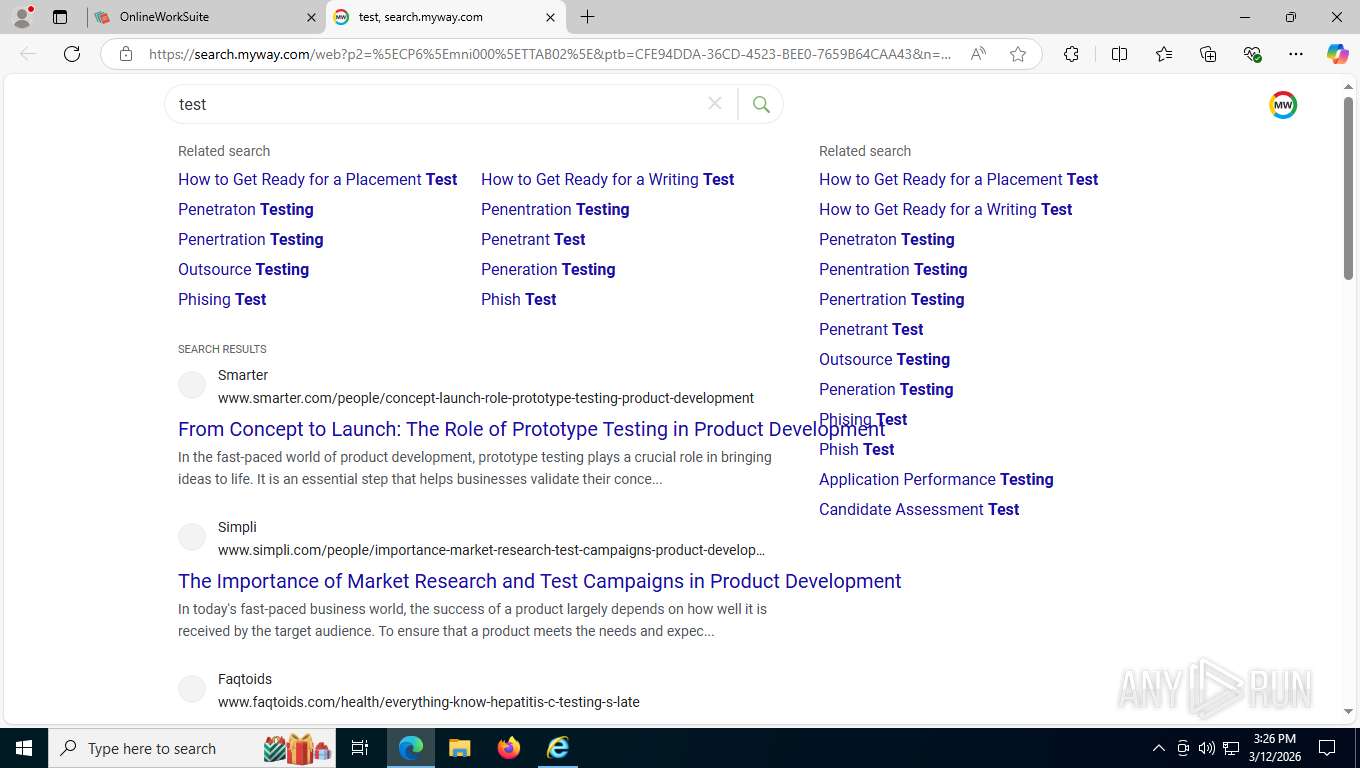1360x768 pixels.
Task: Switch to OnlineWorkSuite tab
Action: point(205,17)
